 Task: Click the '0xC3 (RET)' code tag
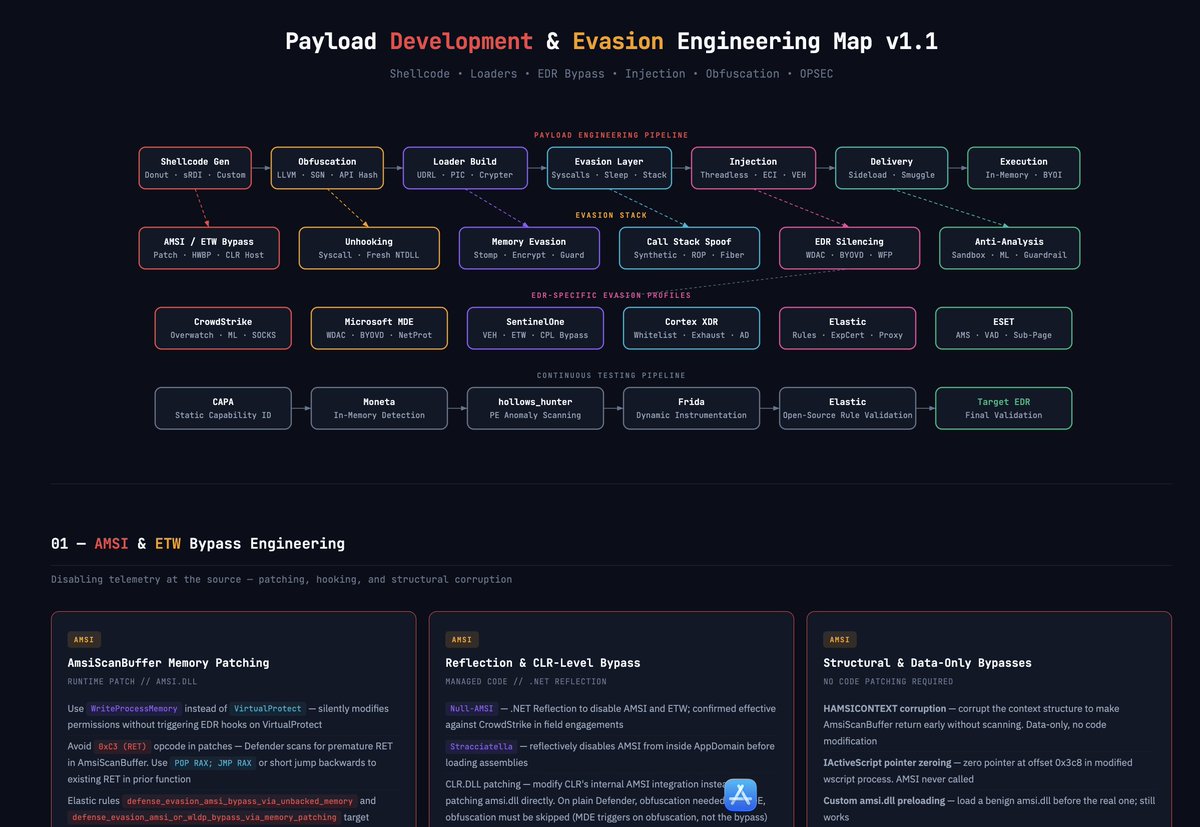[x=121, y=746]
